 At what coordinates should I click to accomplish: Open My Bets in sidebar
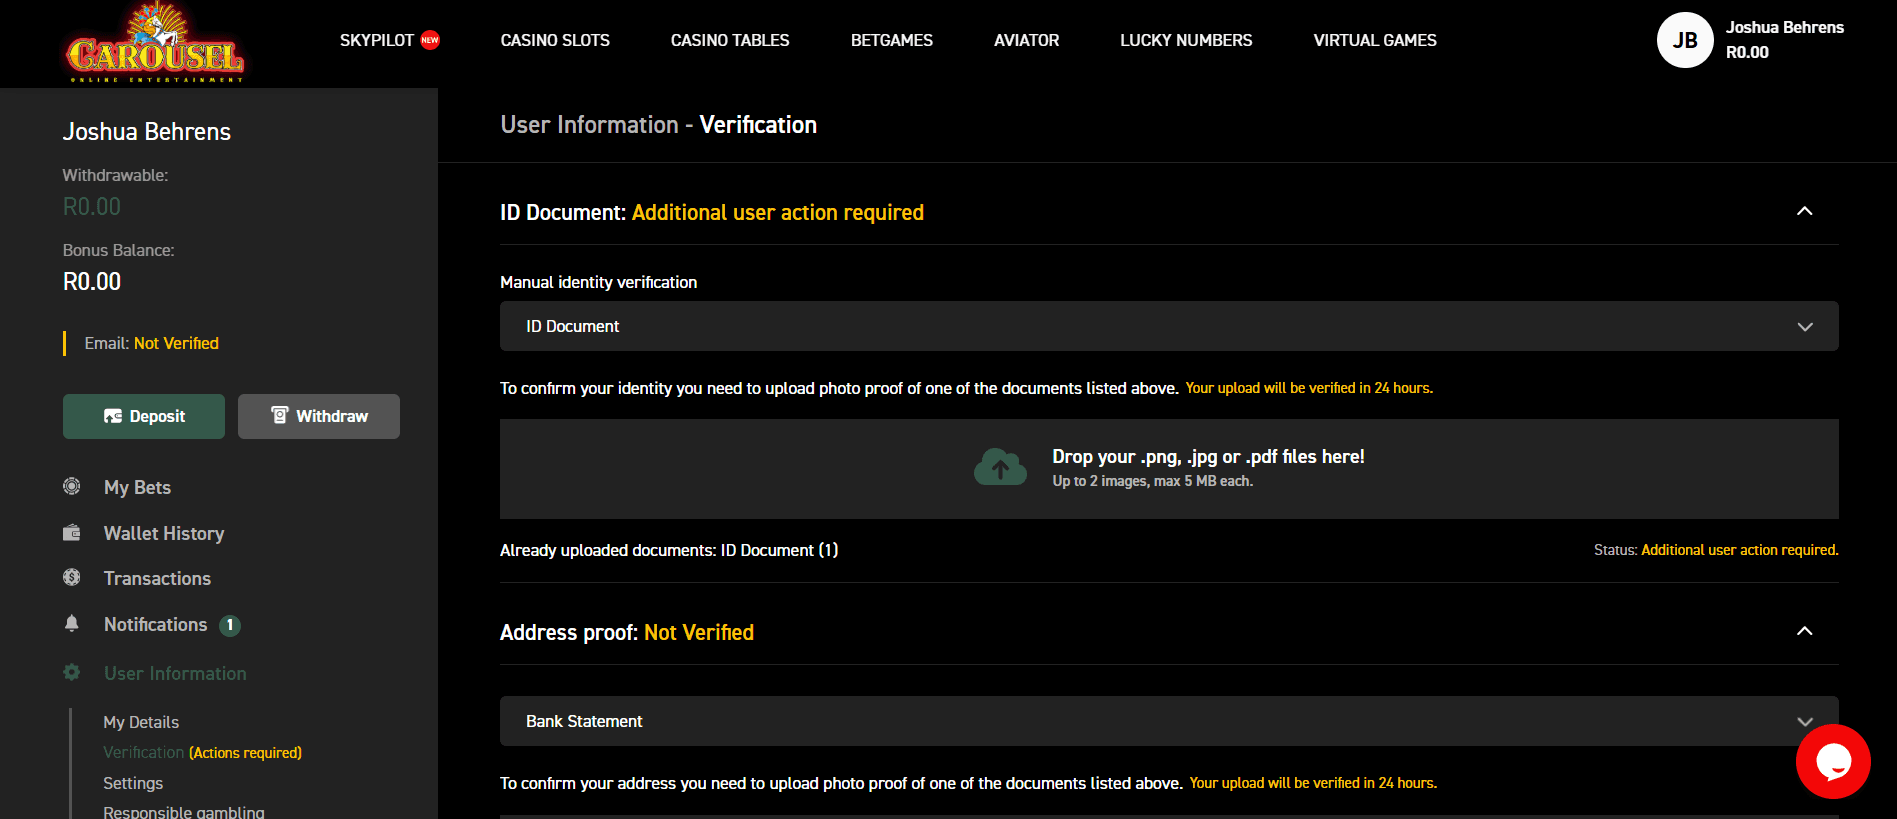137,487
